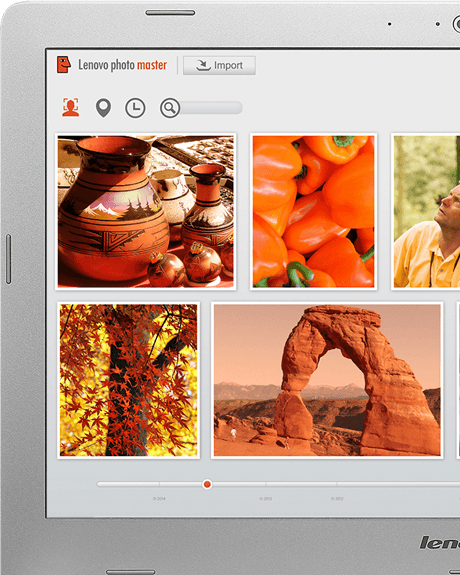Click the orange timeline slider handle
The width and height of the screenshot is (460, 575).
207,484
